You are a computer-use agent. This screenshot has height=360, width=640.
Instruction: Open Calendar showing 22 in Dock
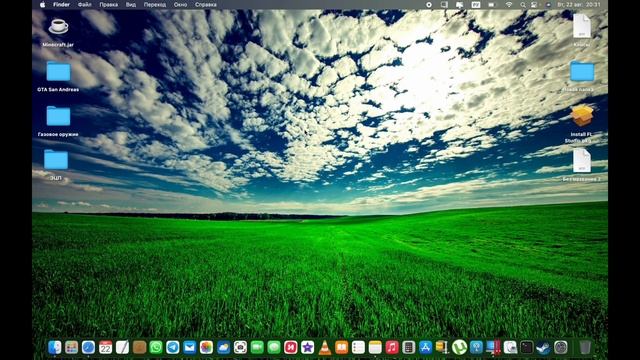tap(105, 347)
